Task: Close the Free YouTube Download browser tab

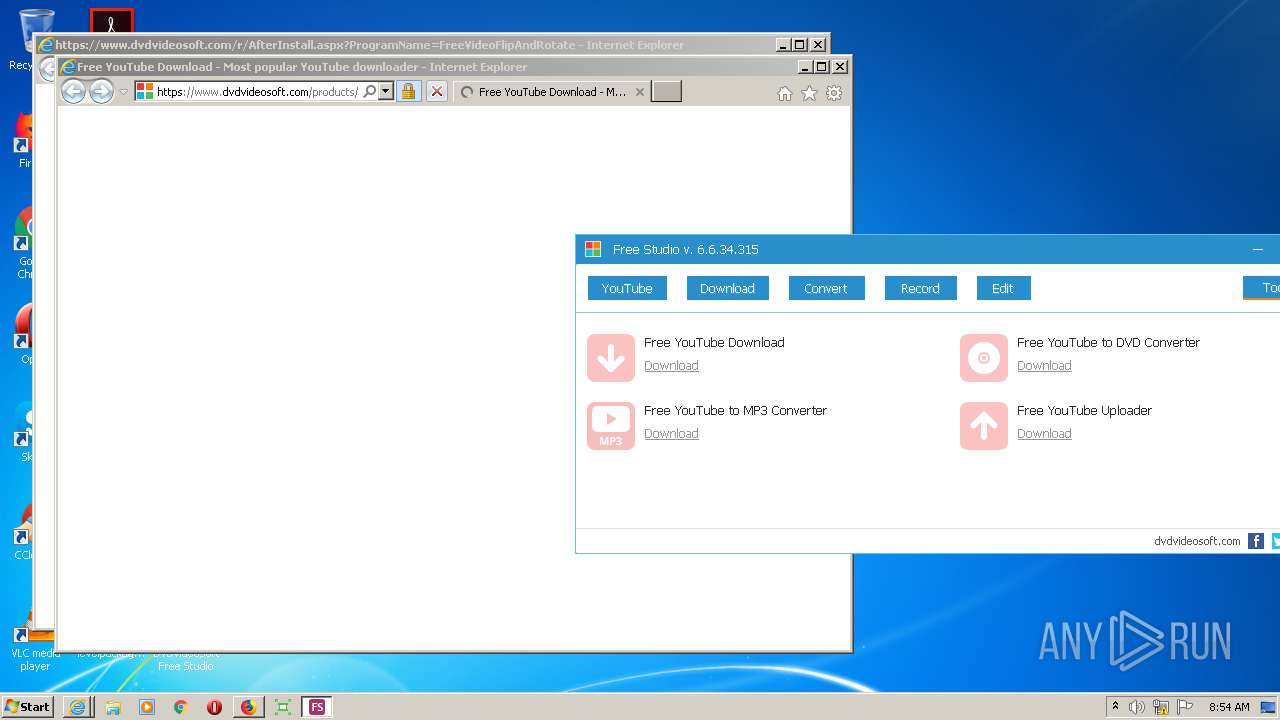Action: 640,92
